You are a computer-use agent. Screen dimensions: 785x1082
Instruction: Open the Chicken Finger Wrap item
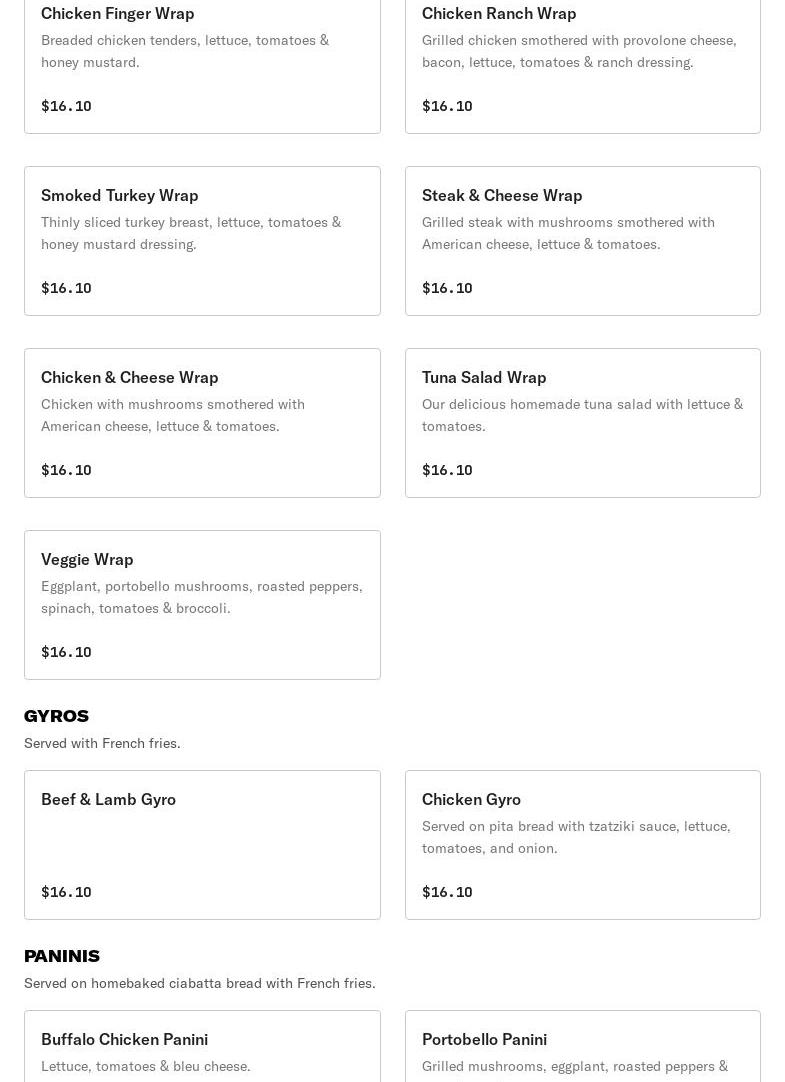tap(202, 66)
